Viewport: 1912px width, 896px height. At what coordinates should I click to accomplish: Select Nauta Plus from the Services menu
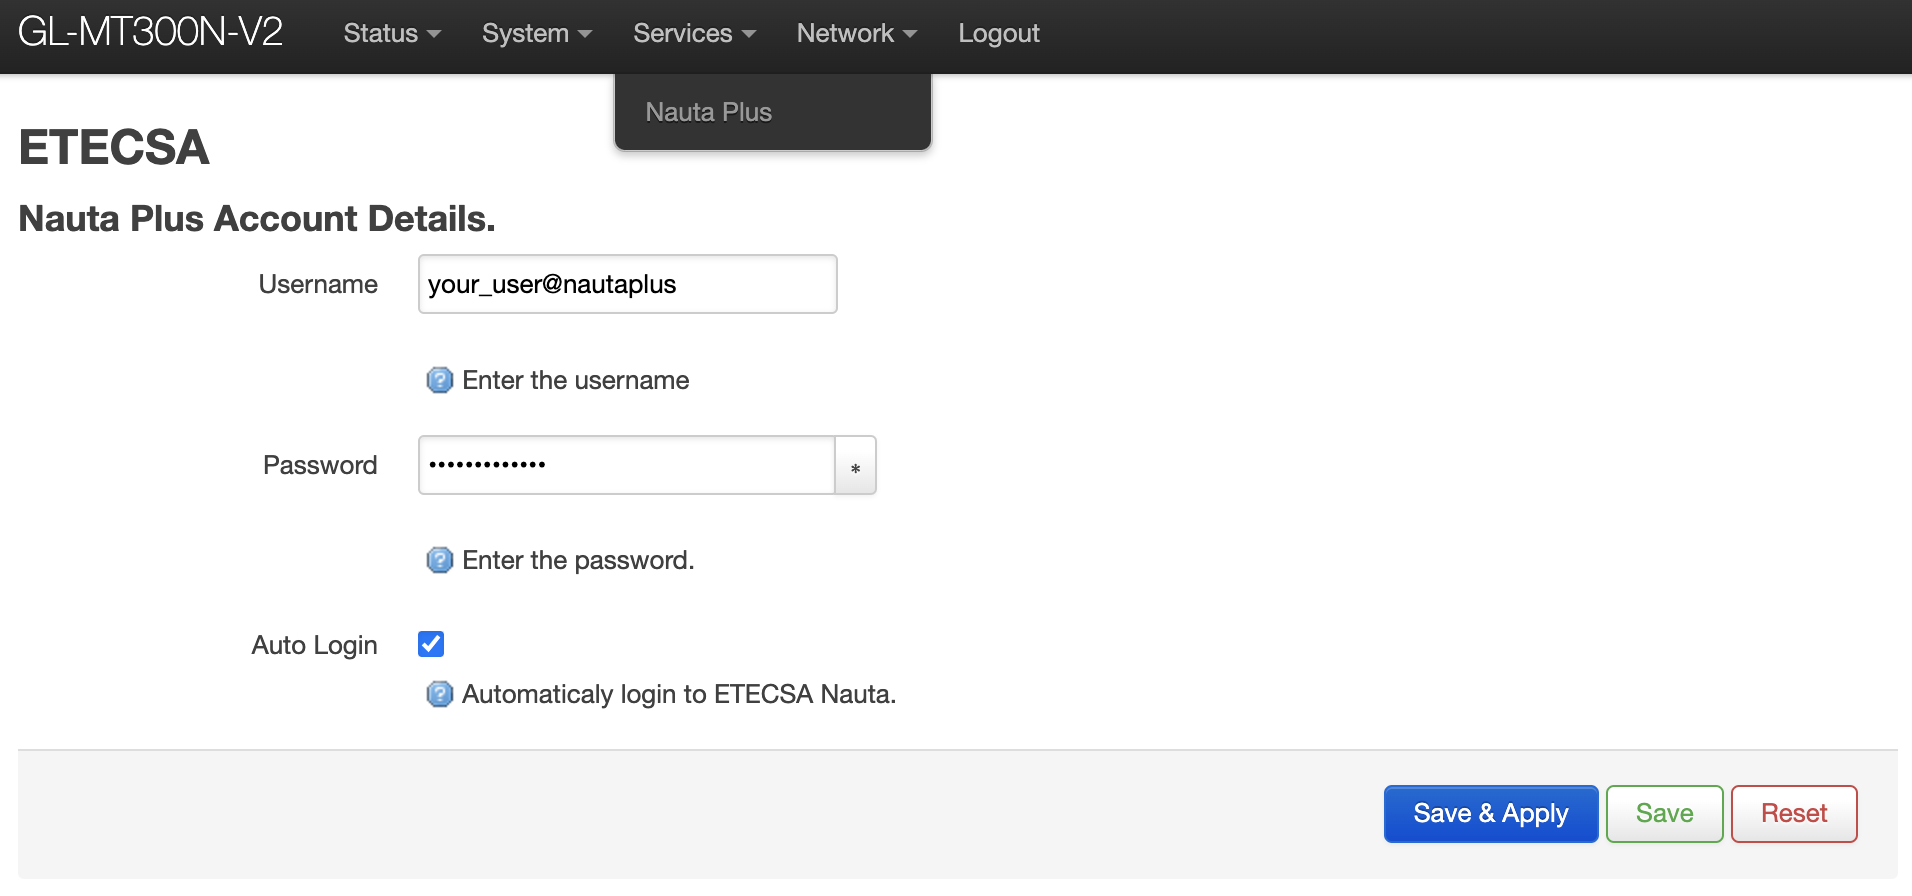[x=708, y=111]
